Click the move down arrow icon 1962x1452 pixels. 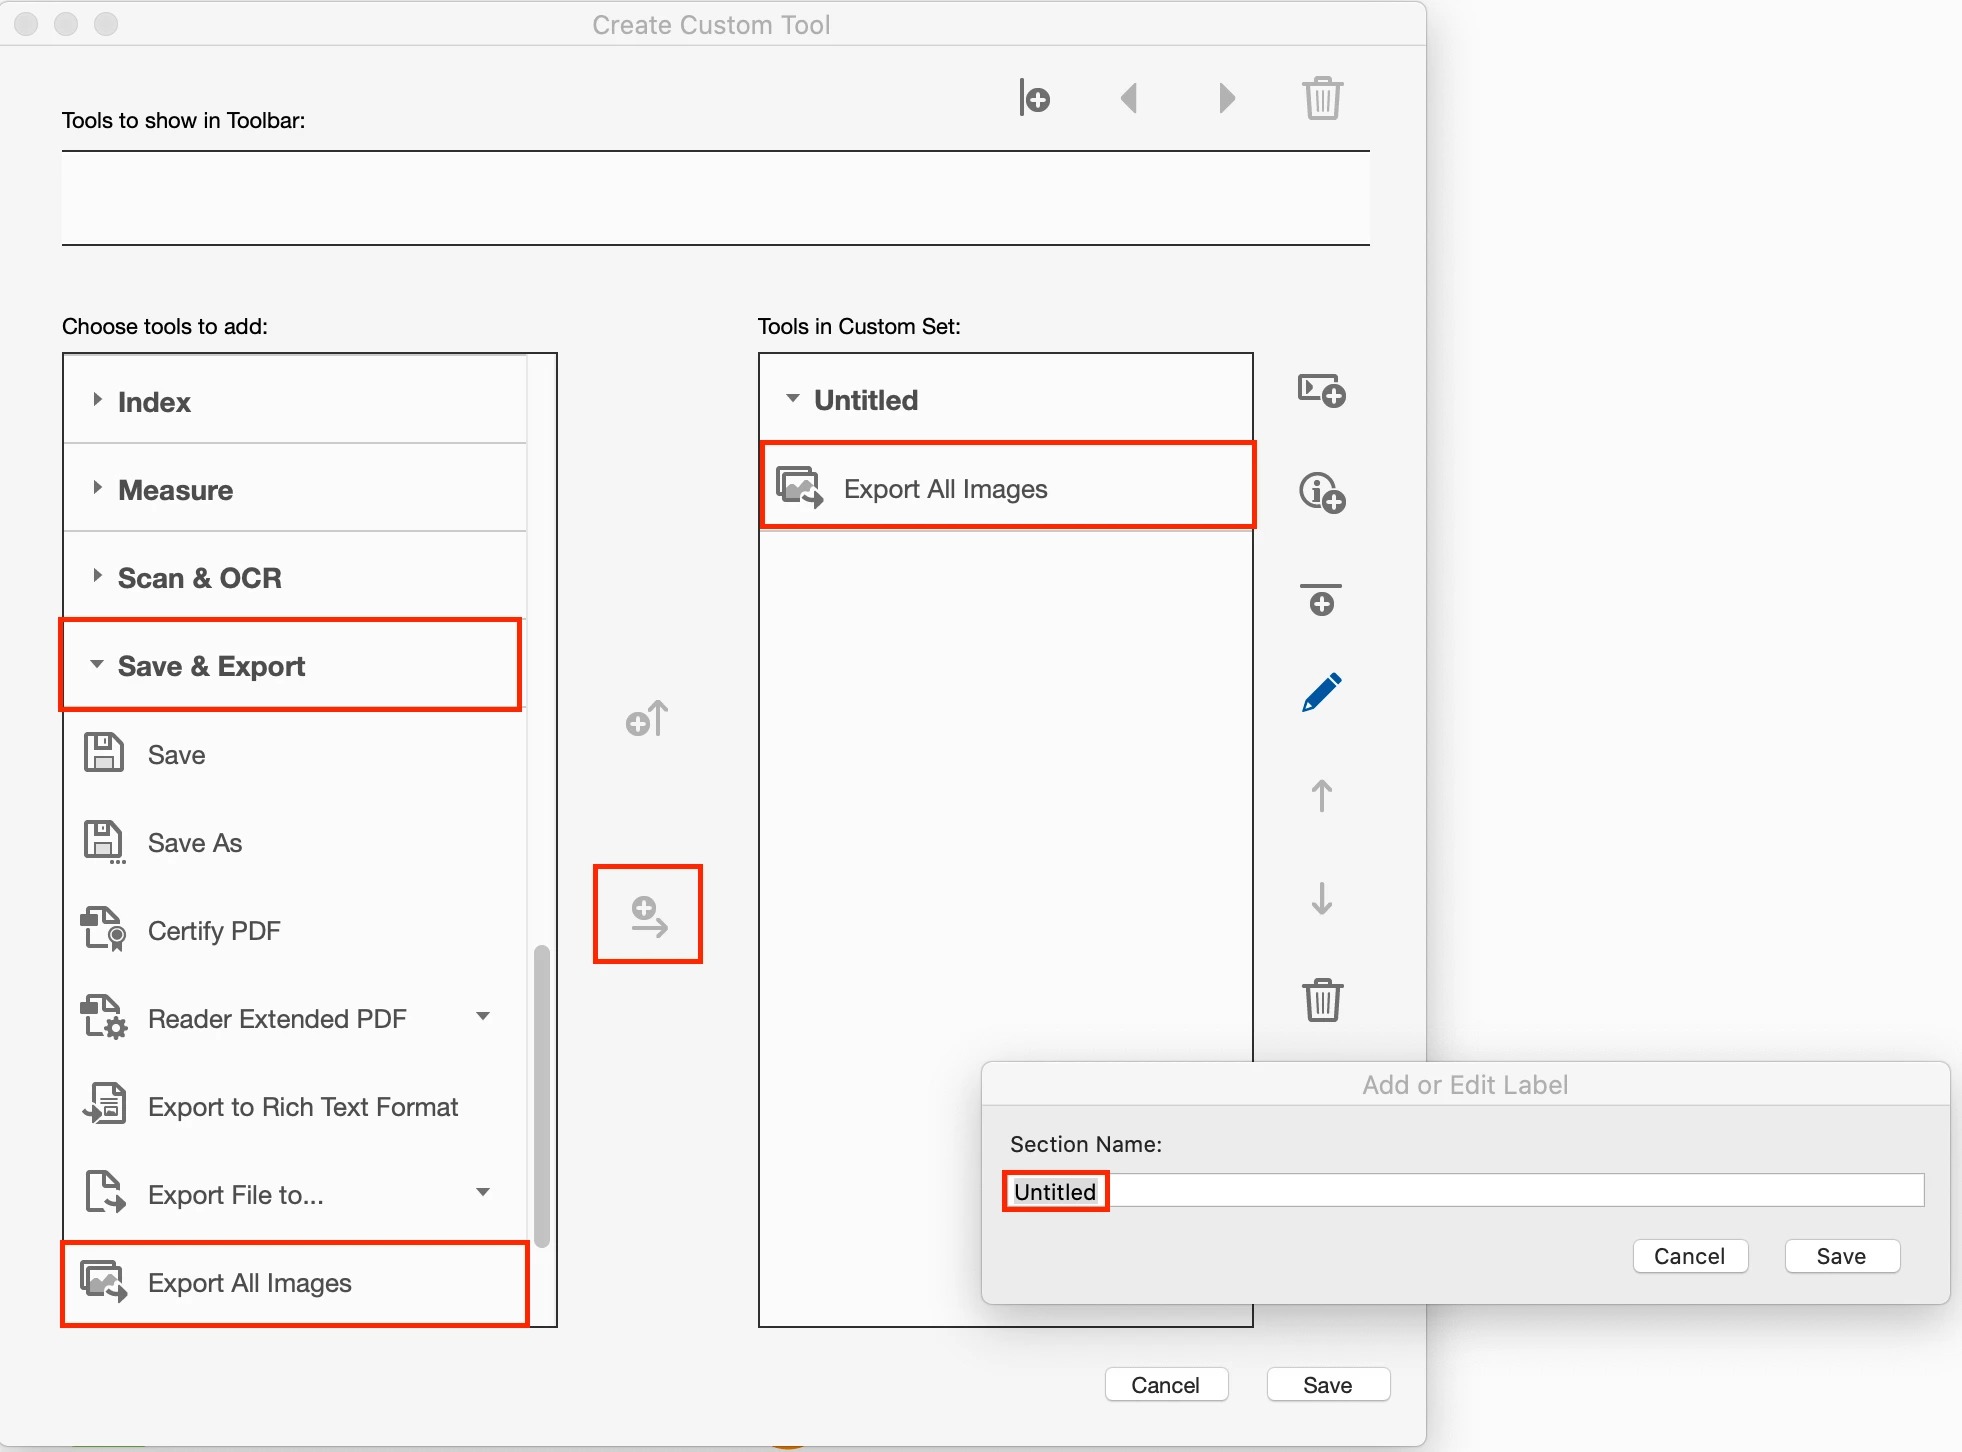1321,898
